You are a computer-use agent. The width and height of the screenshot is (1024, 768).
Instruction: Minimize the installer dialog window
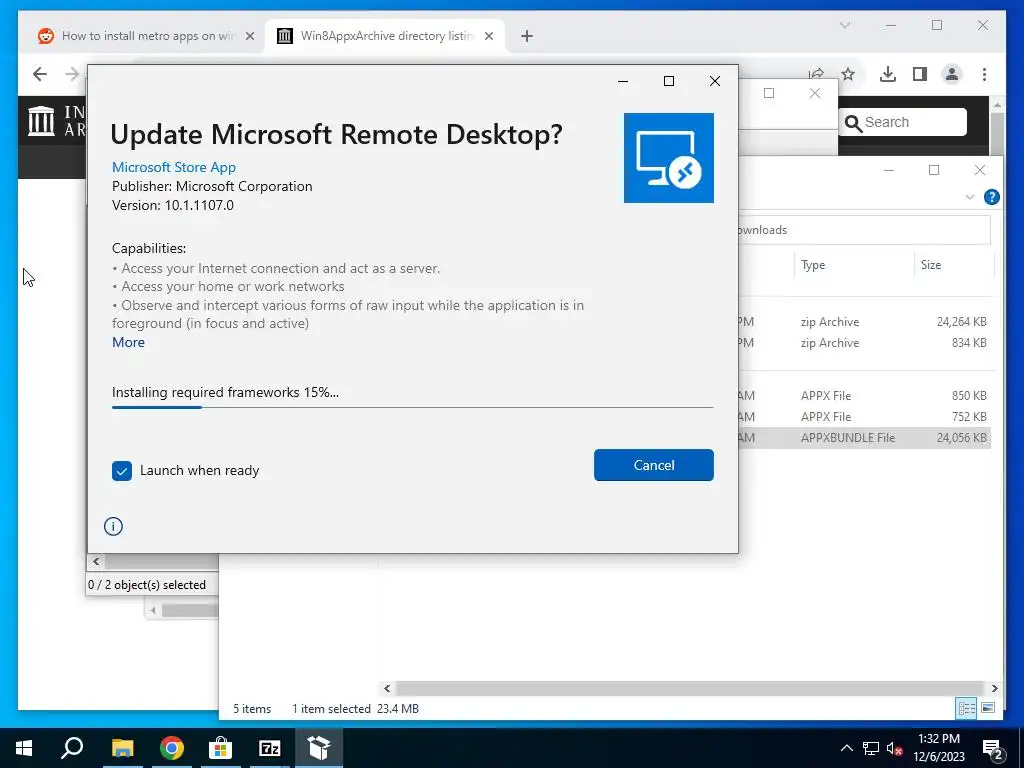tap(623, 81)
